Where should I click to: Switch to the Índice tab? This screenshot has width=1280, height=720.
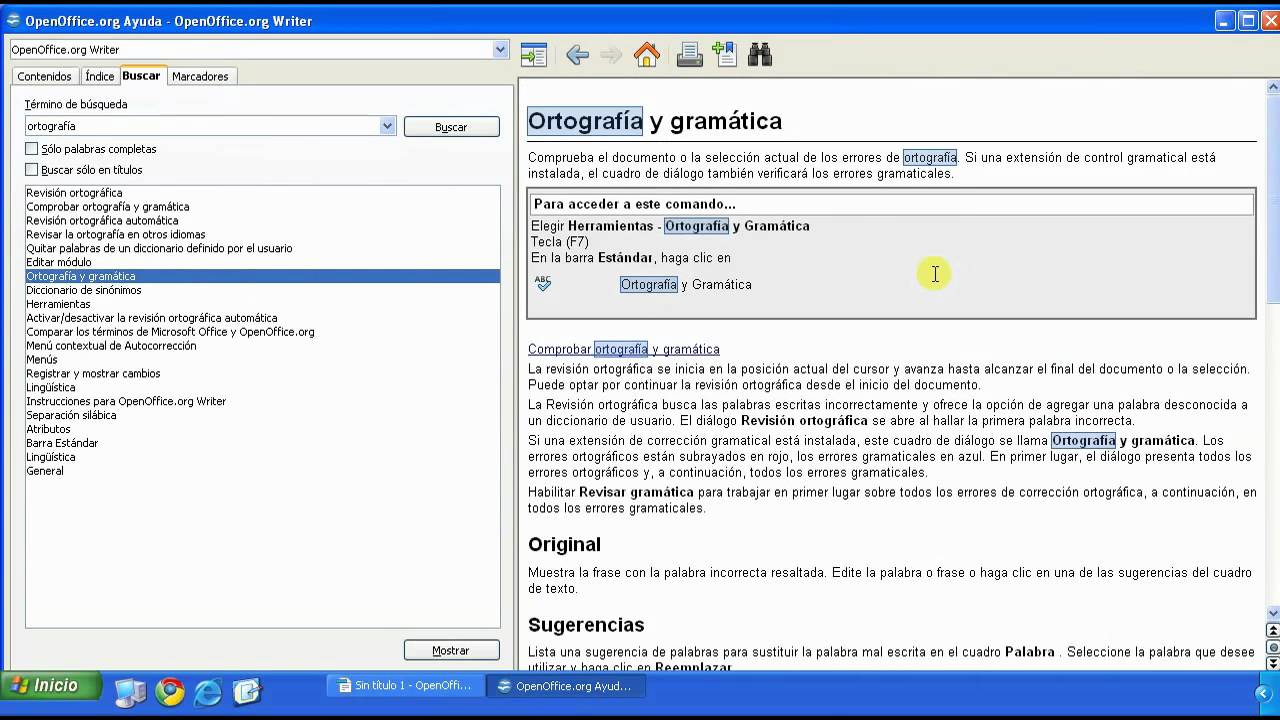pyautogui.click(x=99, y=76)
